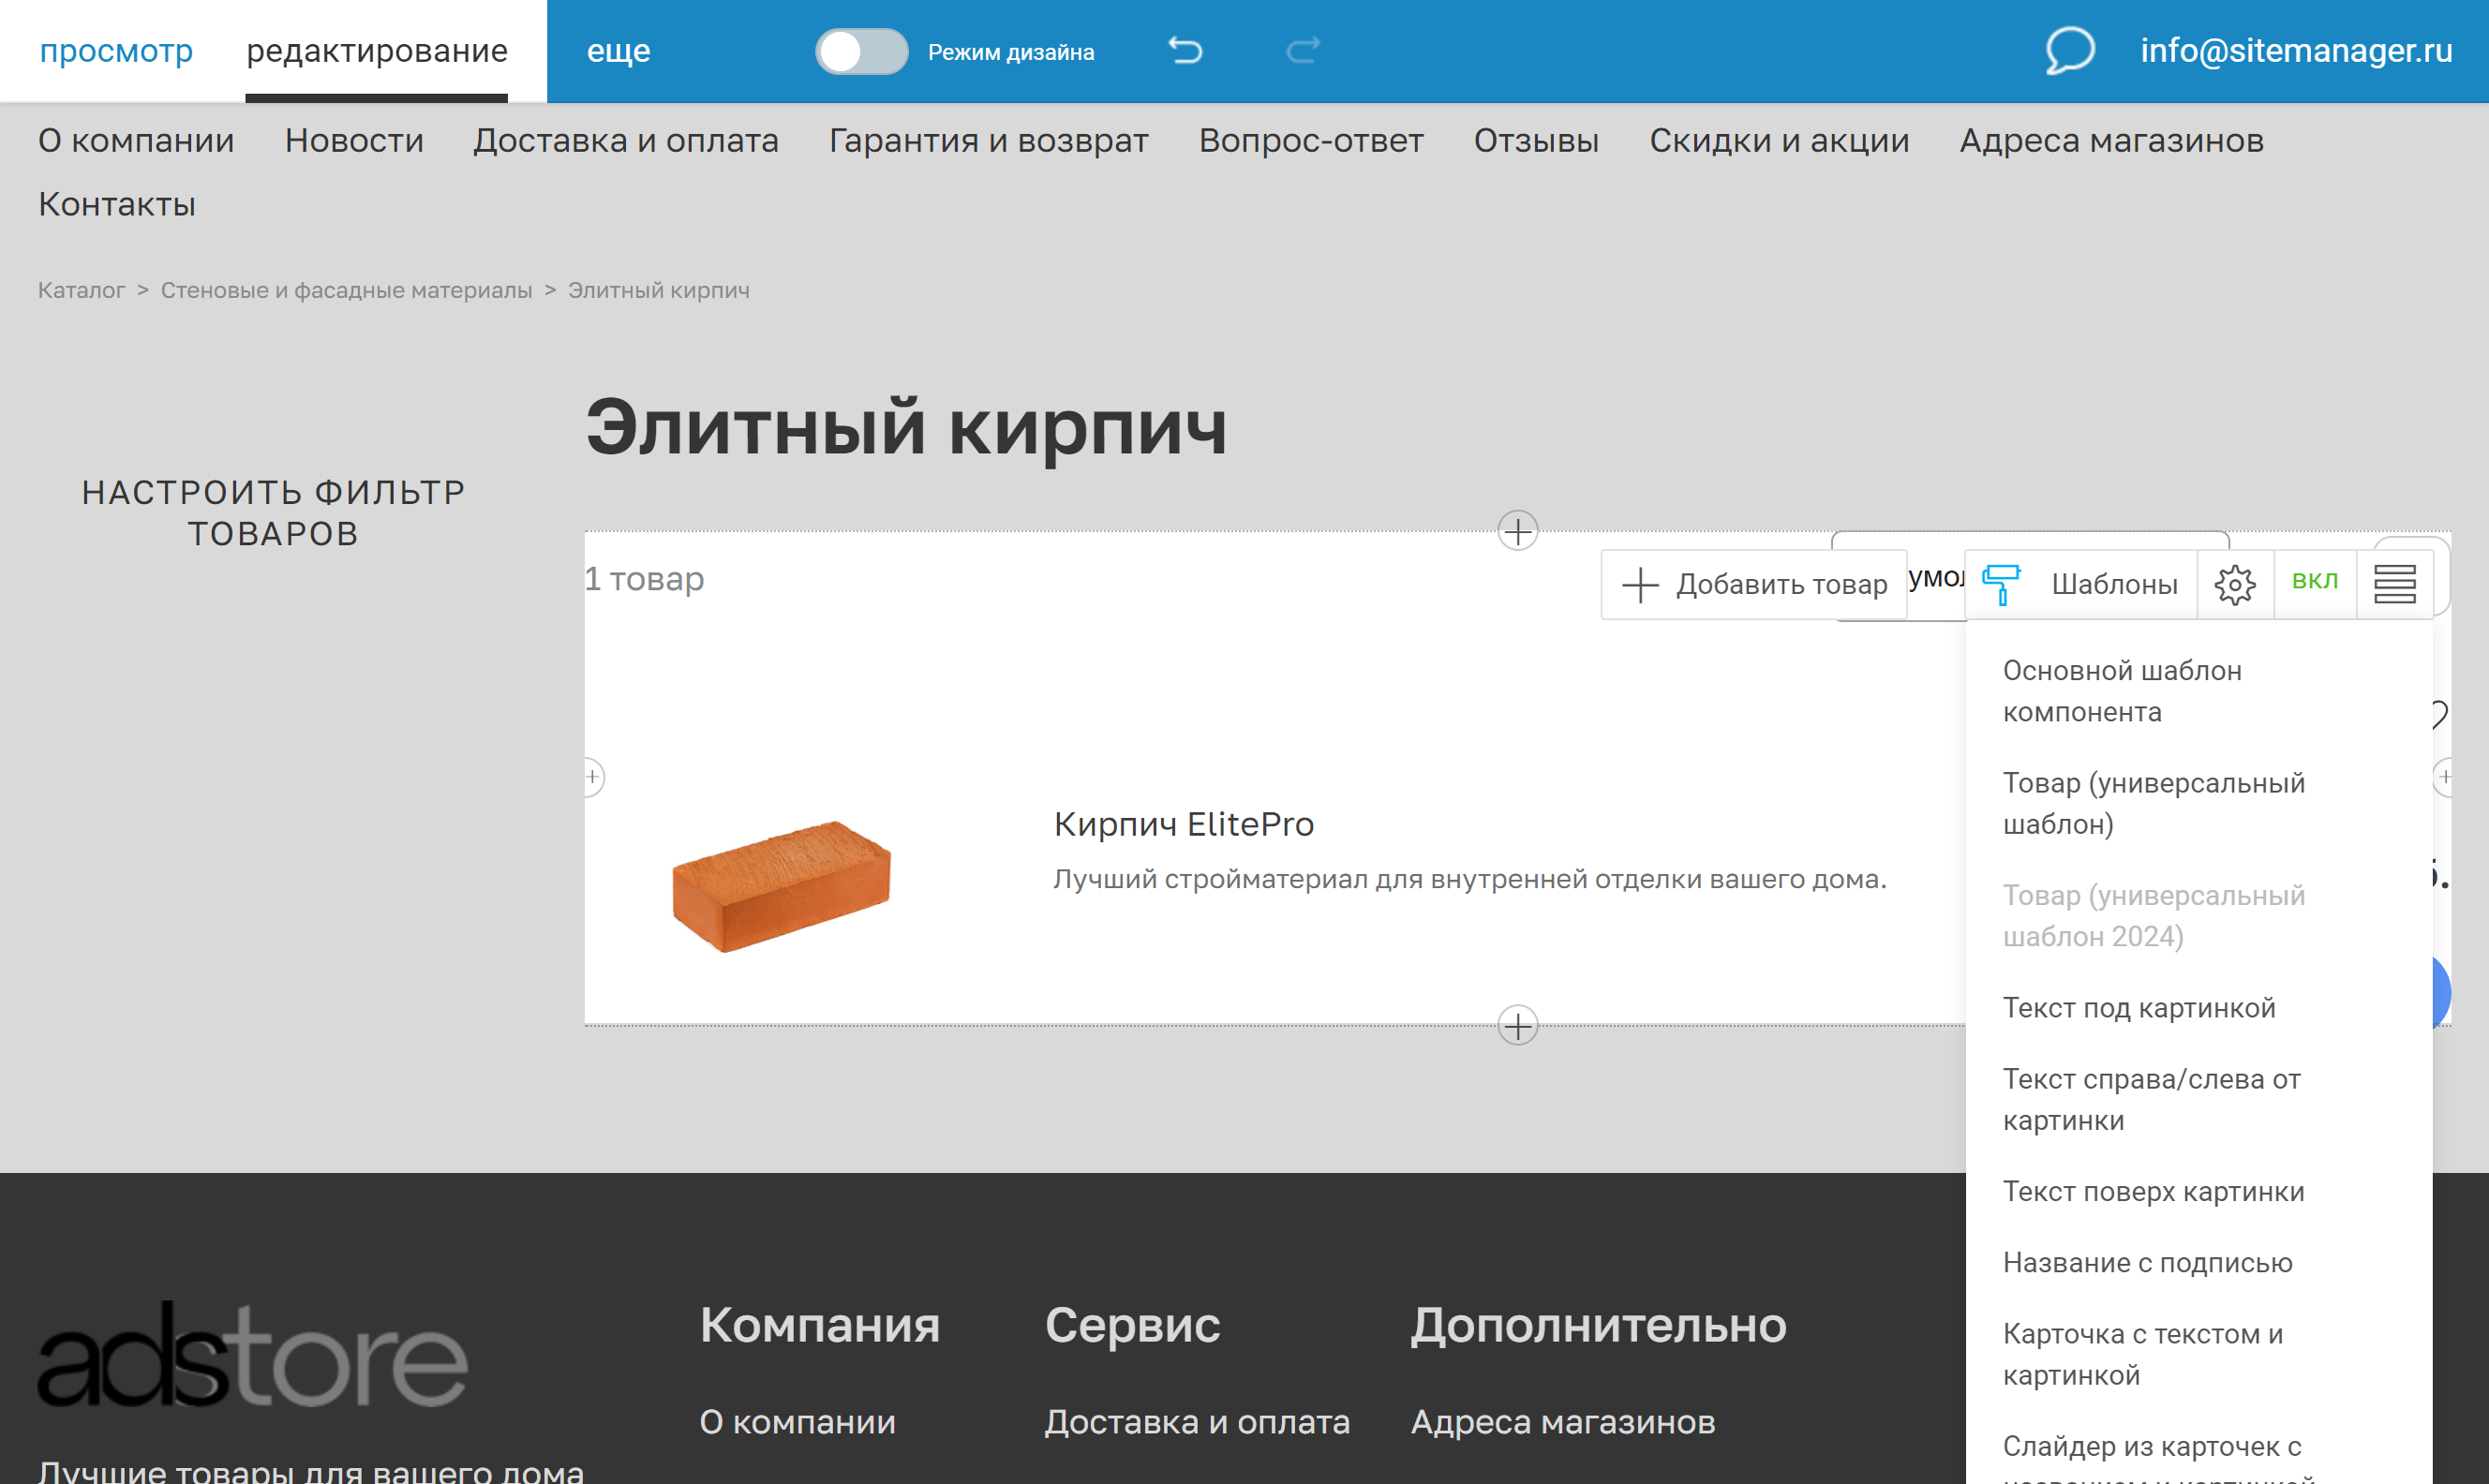Click the paint roller templates icon

click(2001, 583)
